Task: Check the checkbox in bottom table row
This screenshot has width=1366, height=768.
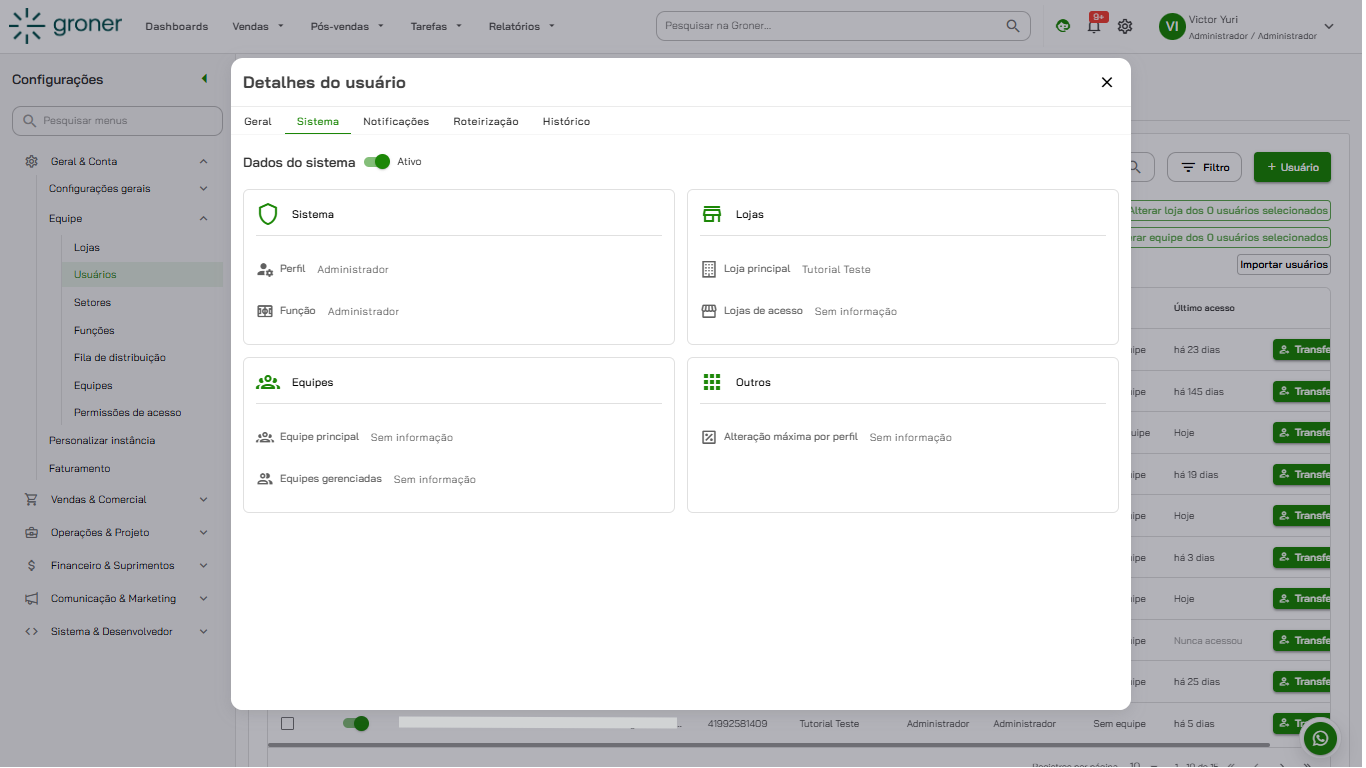Action: (x=287, y=723)
